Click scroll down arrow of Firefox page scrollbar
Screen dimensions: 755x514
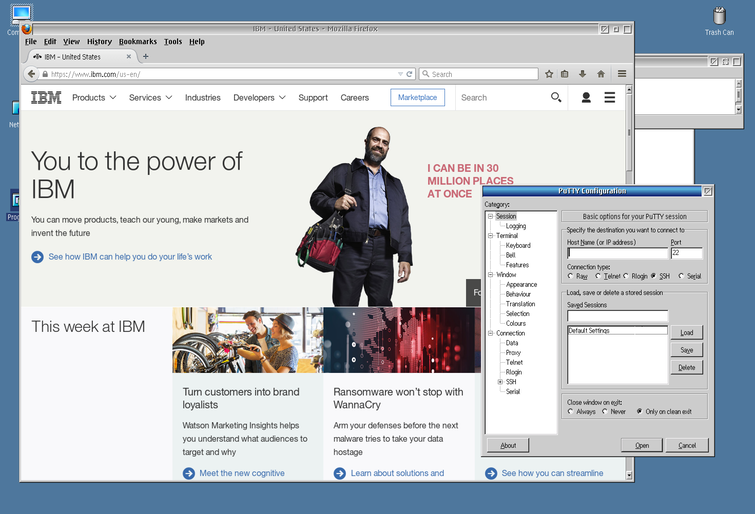pos(629,475)
